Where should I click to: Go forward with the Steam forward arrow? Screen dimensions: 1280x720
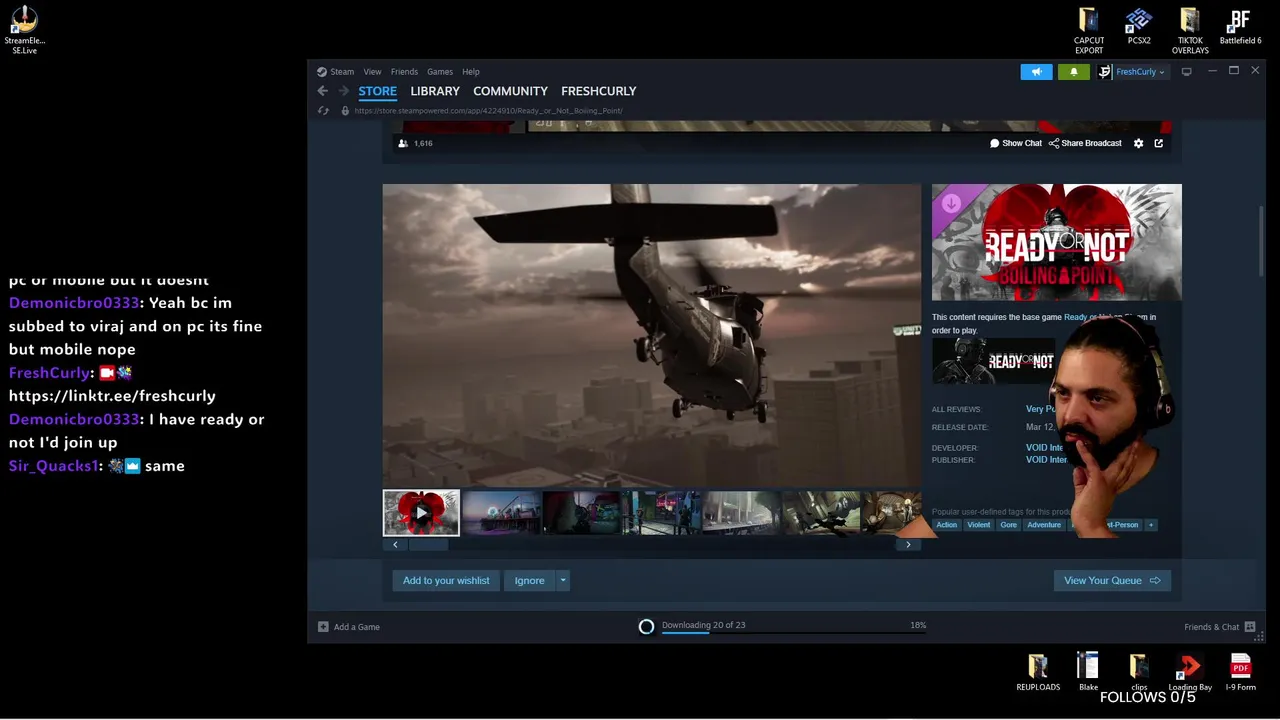[x=343, y=91]
